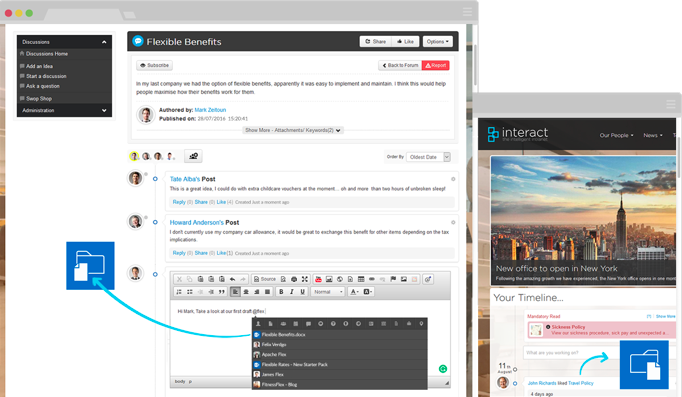The image size is (682, 397).
Task: Open the Order By Oldest Date dropdown
Action: (x=428, y=157)
